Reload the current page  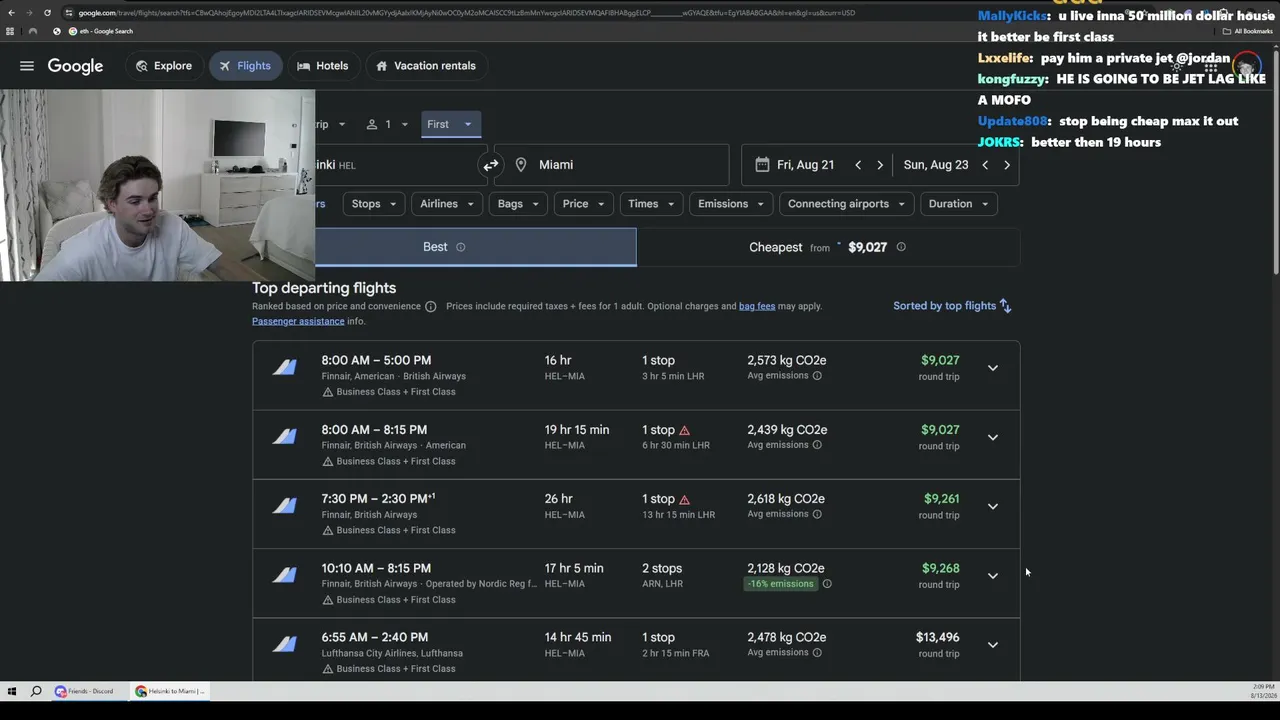click(47, 13)
